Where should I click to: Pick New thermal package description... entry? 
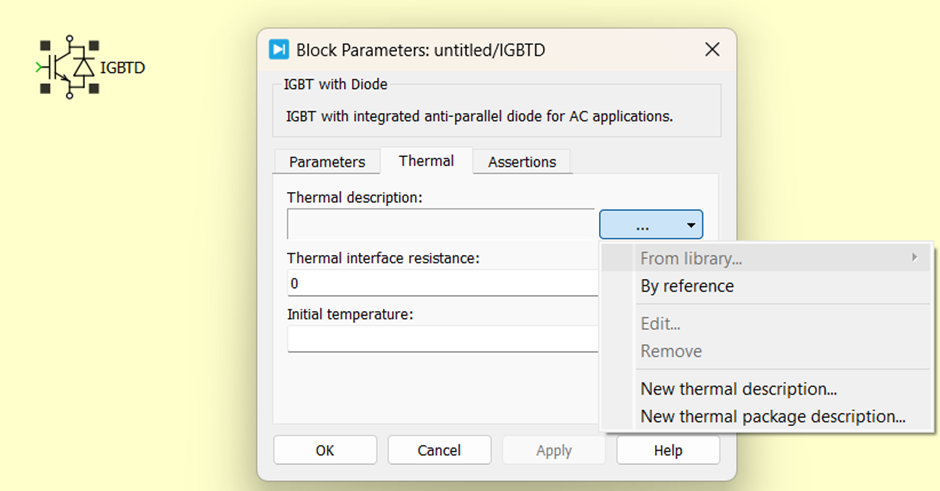tap(772, 416)
